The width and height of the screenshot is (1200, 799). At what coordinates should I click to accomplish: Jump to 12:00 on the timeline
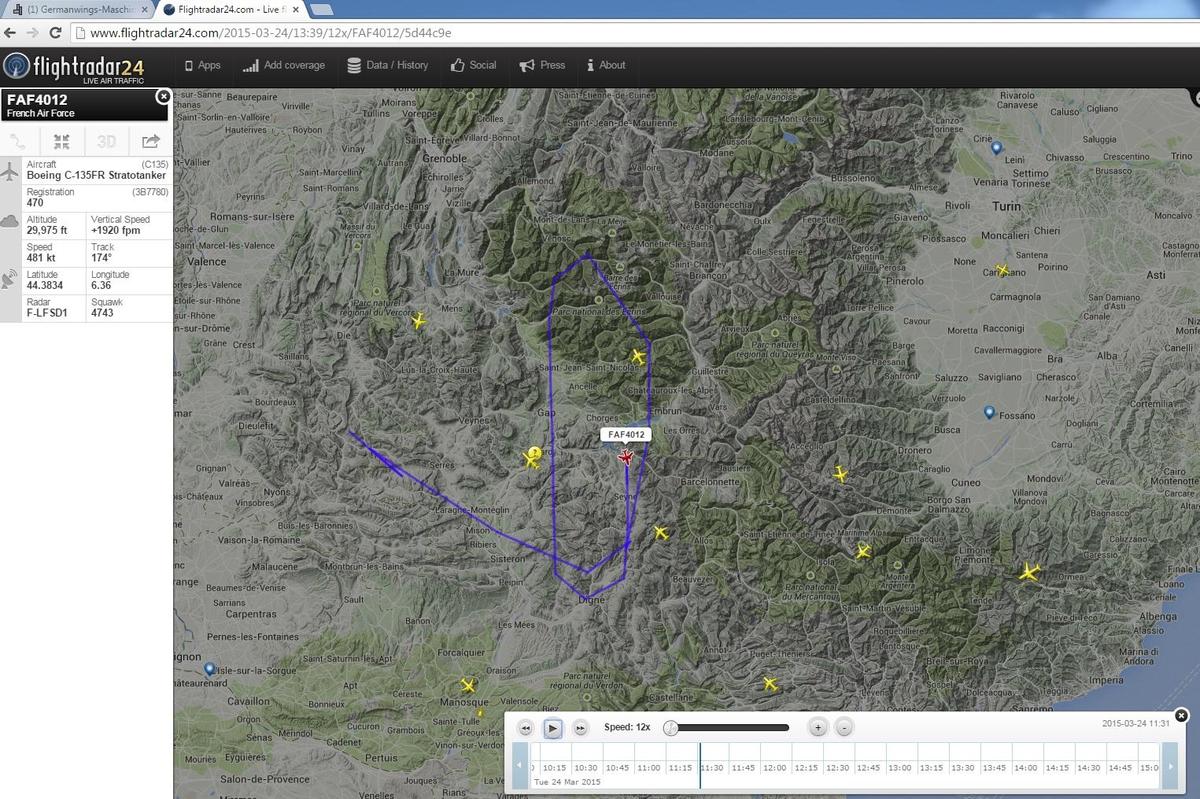[773, 767]
